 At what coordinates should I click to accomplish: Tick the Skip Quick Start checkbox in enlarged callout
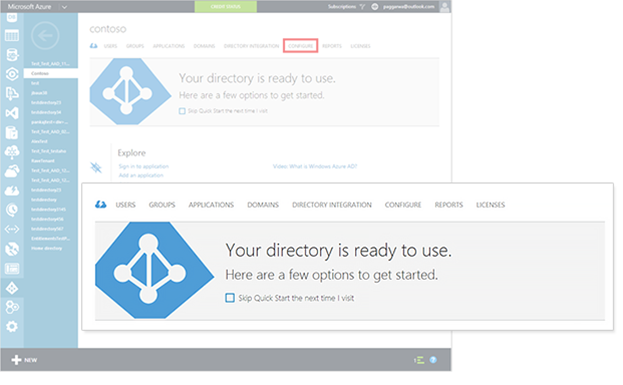coord(230,298)
